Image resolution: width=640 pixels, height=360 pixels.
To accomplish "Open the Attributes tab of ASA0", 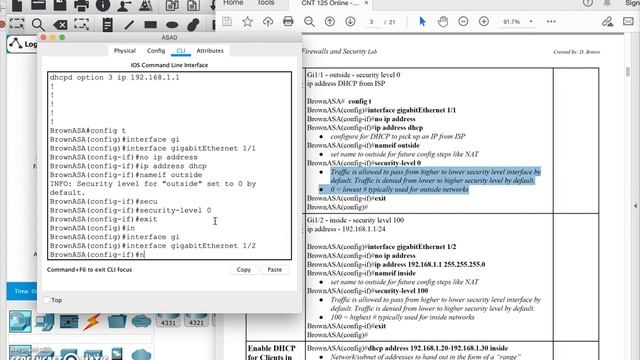I will 210,51.
